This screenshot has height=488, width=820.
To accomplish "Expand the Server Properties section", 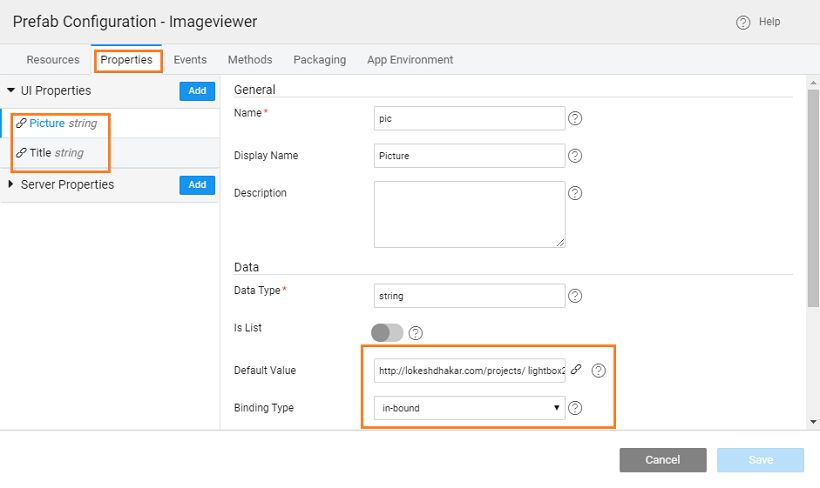I will coord(11,185).
